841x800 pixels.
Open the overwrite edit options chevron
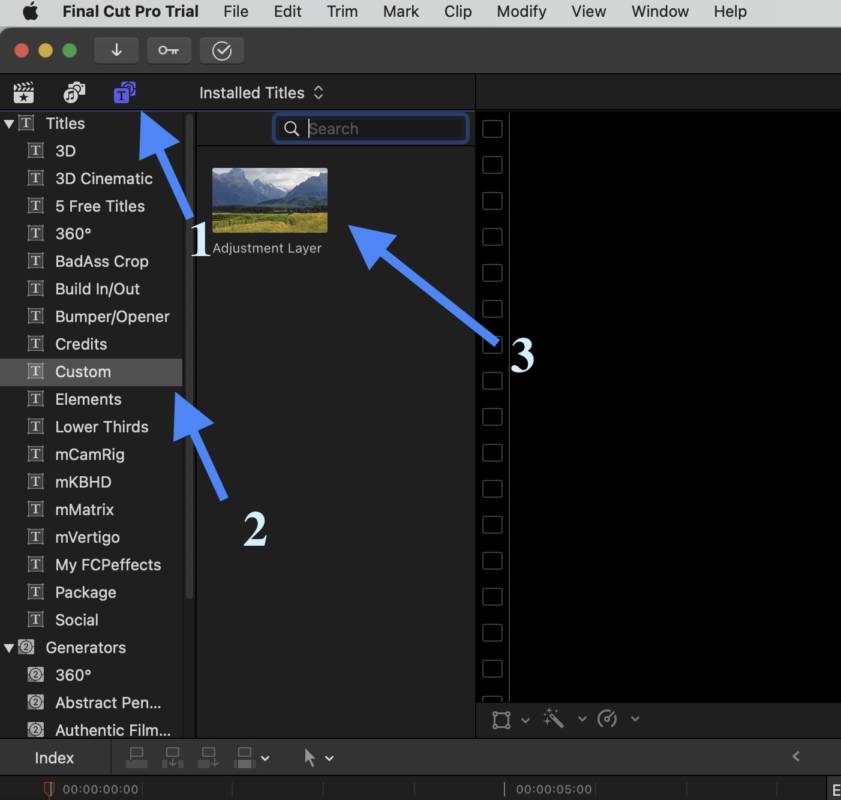click(x=265, y=759)
